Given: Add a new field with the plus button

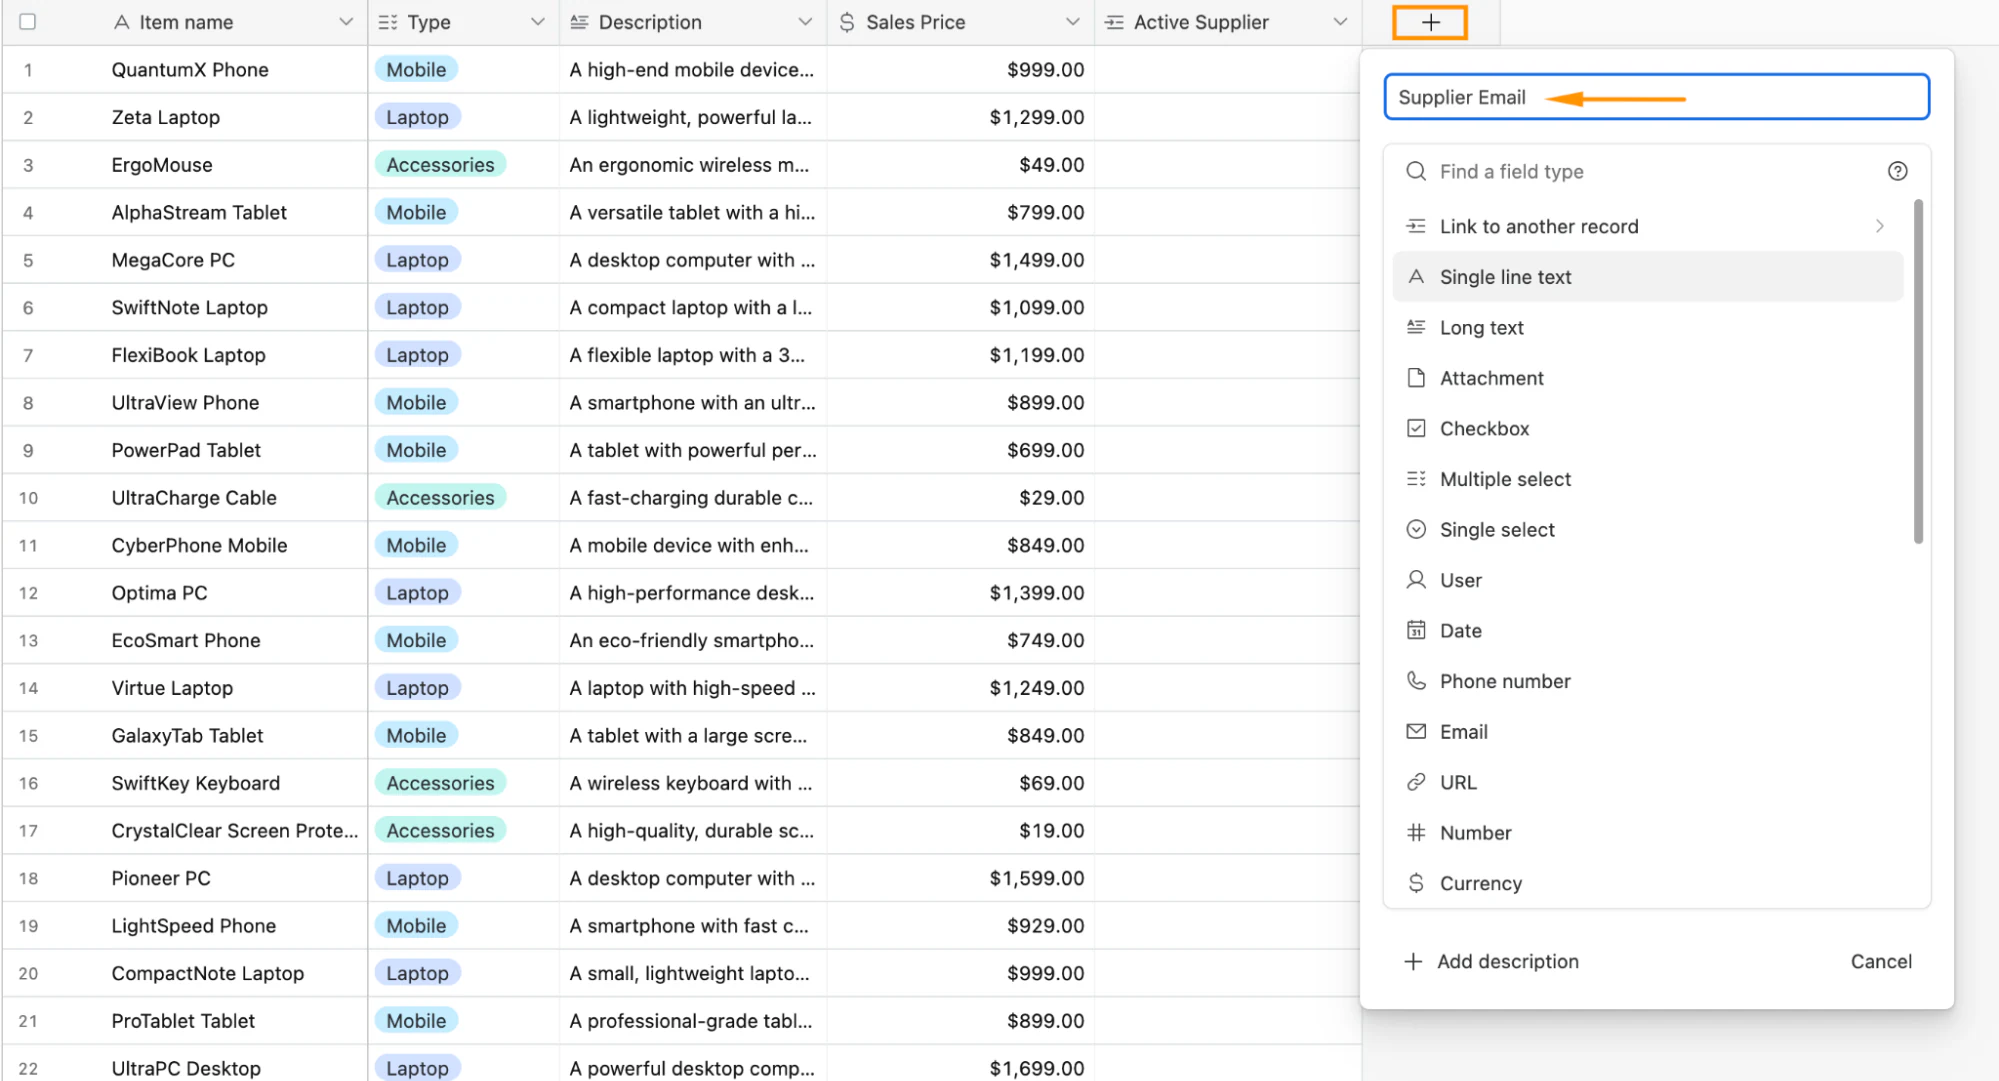Looking at the screenshot, I should 1430,22.
